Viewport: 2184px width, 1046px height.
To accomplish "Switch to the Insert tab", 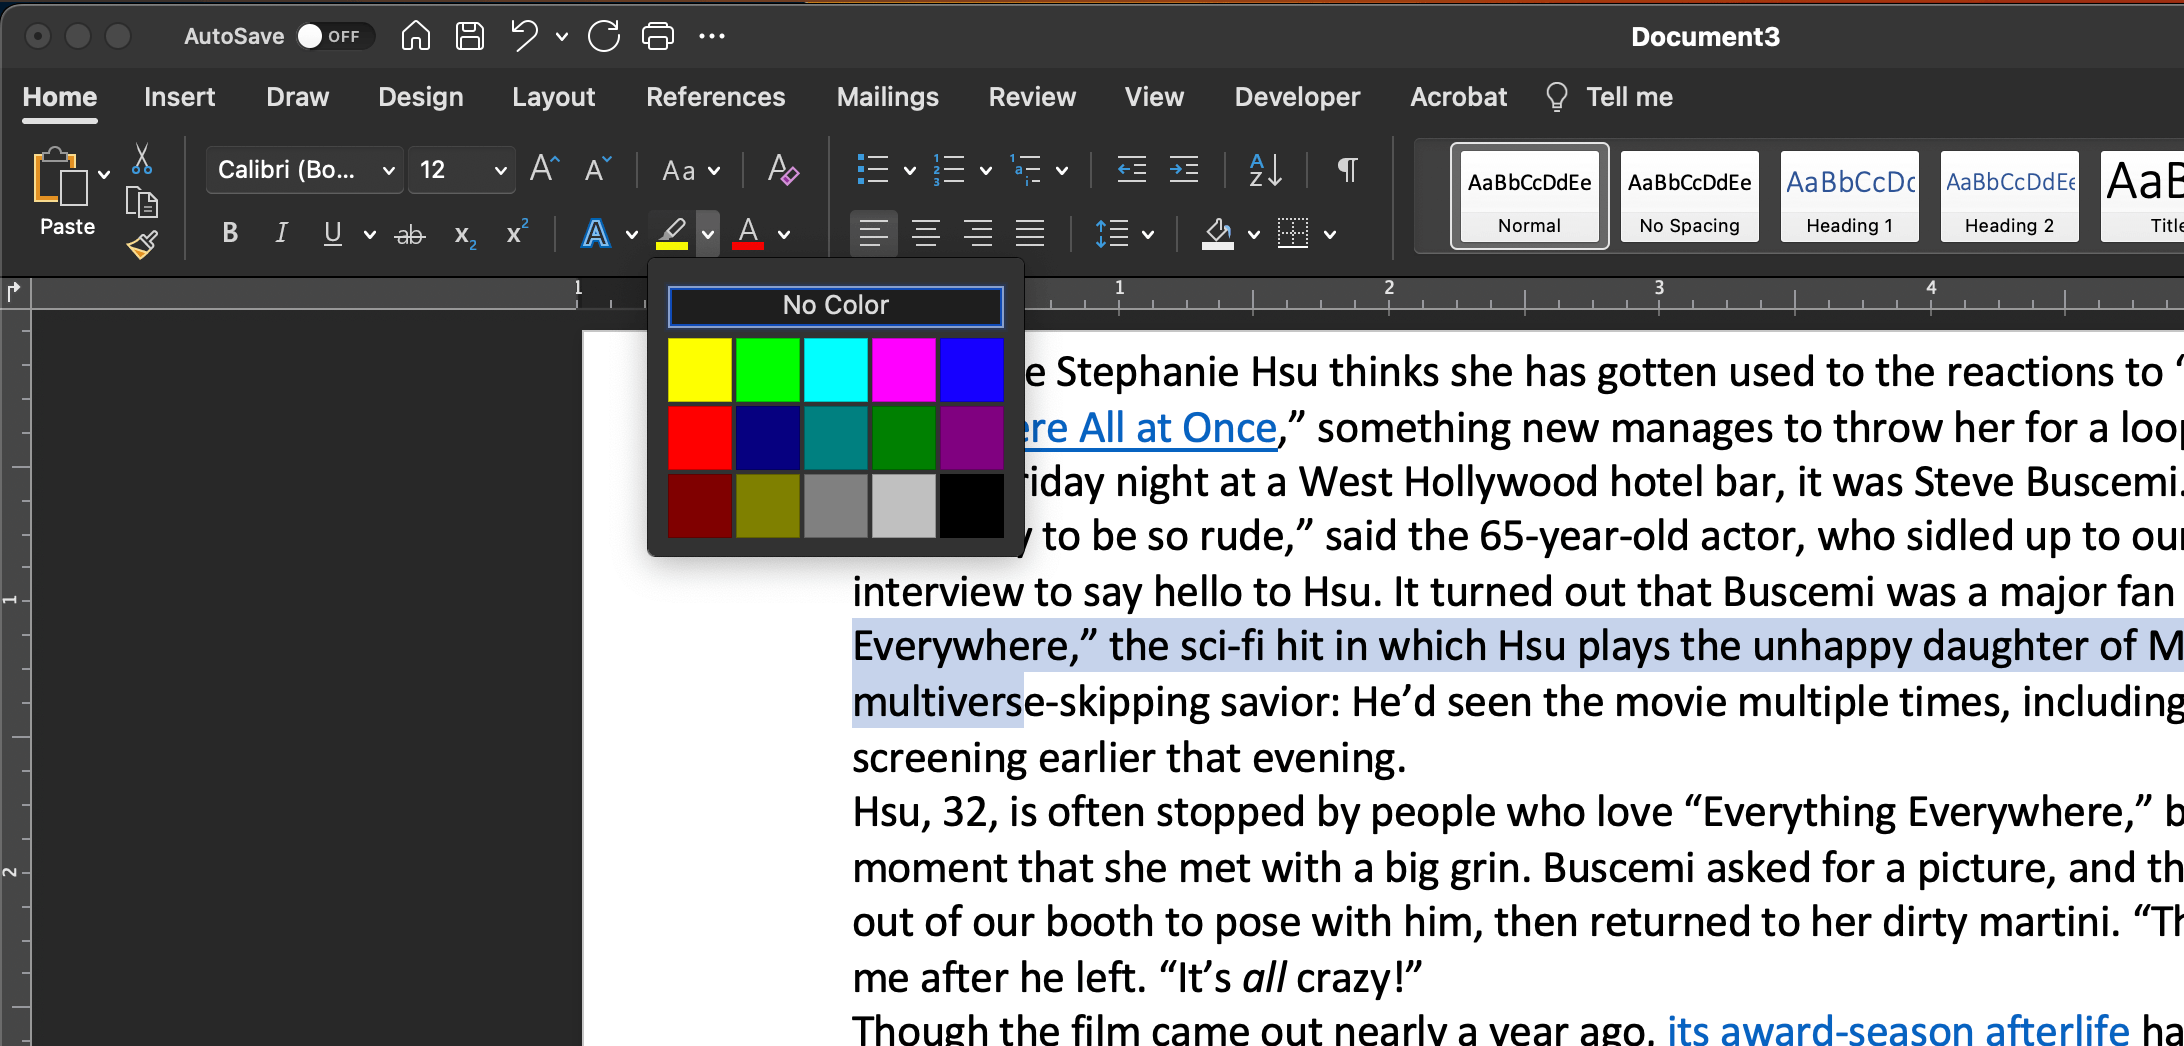I will point(179,97).
